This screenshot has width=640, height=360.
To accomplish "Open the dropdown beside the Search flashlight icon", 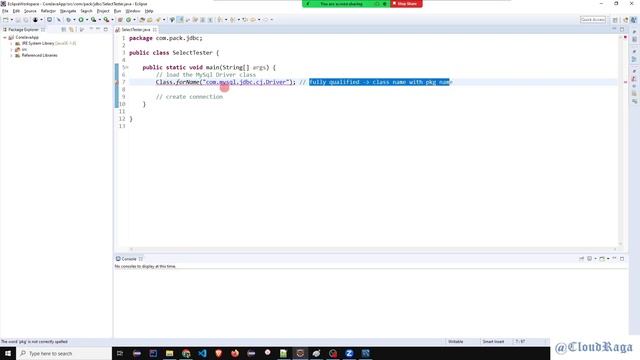I will [x=164, y=20].
